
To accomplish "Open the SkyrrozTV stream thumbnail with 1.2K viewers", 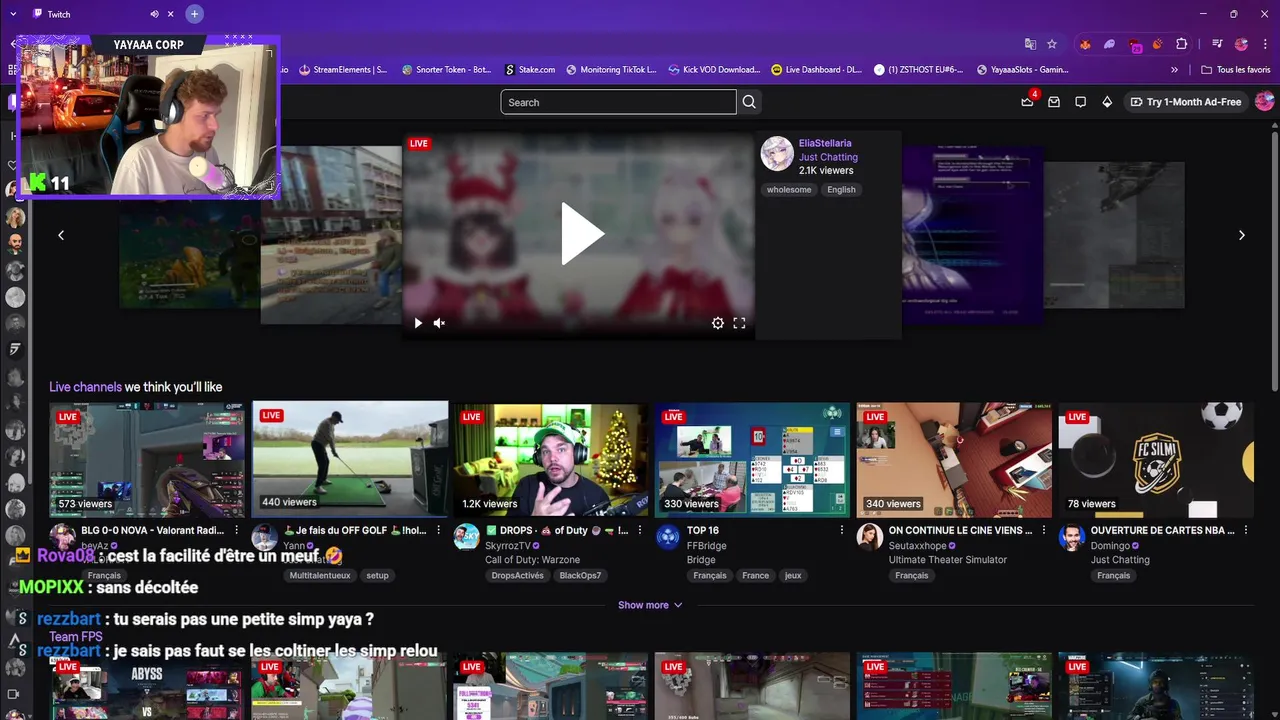I will [551, 459].
